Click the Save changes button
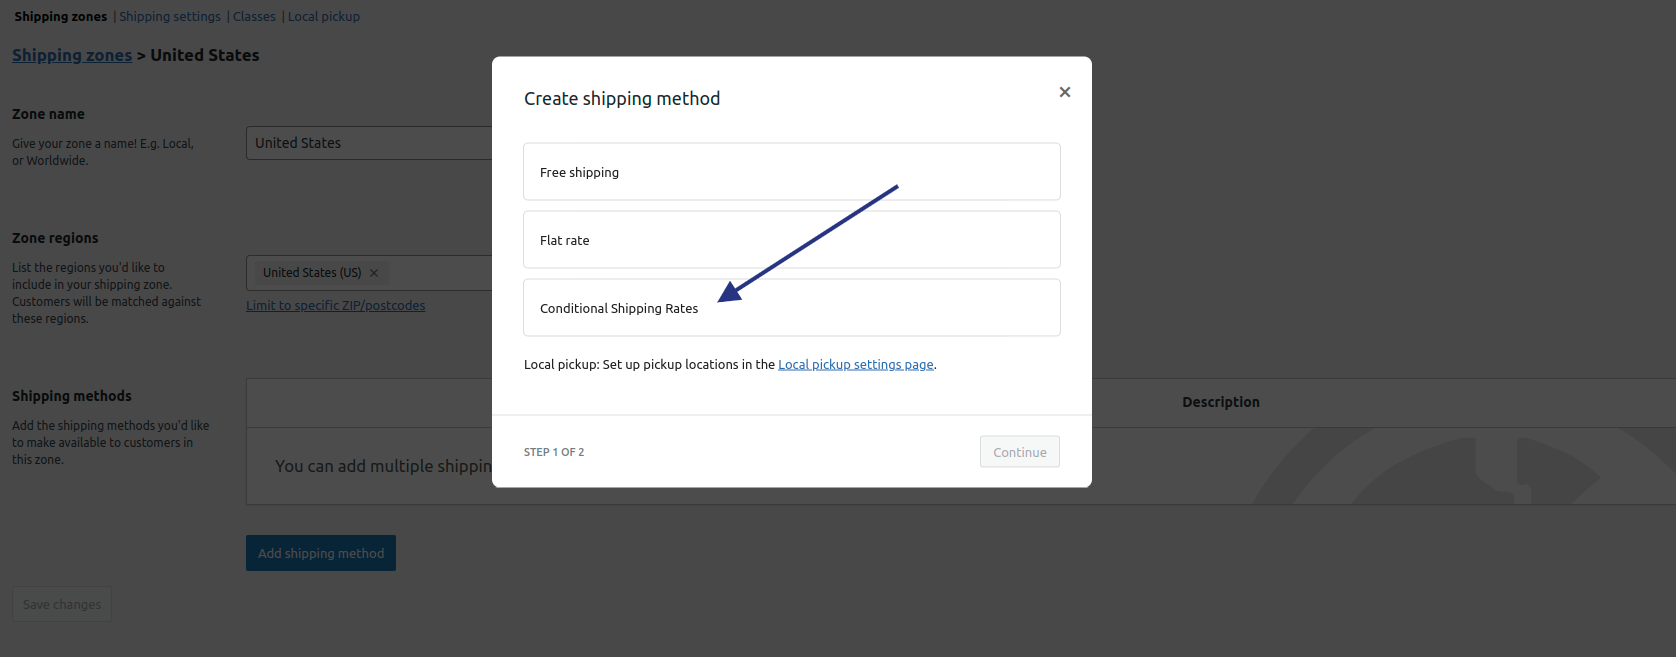 click(x=62, y=604)
